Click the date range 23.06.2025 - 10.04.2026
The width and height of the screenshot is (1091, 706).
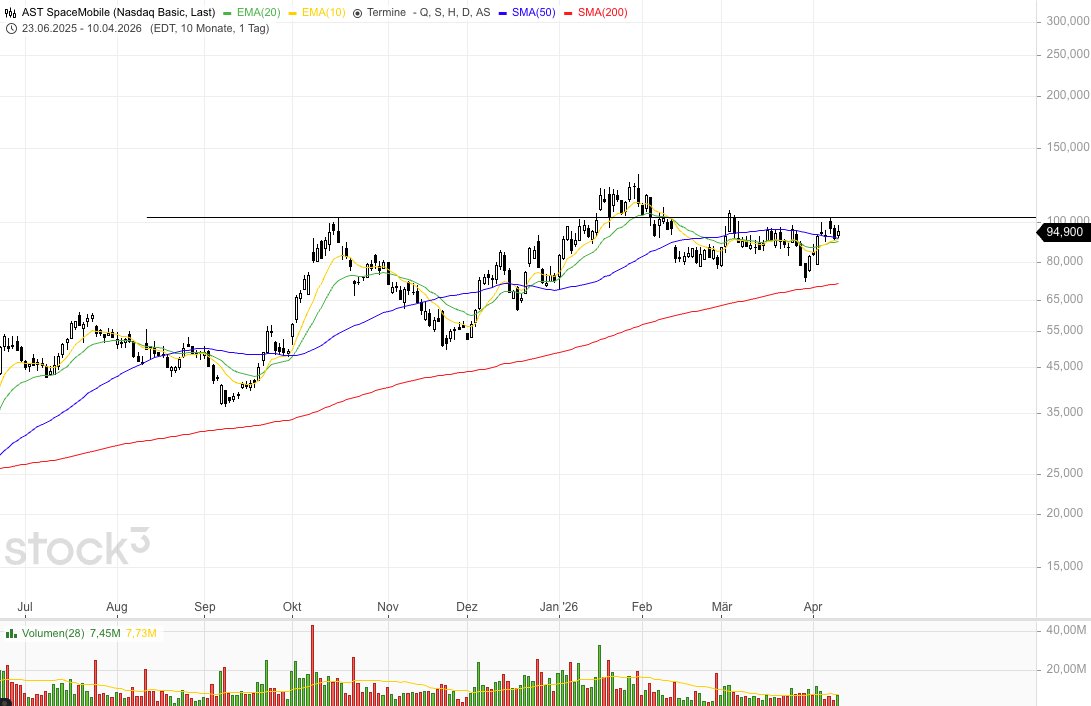(x=81, y=29)
